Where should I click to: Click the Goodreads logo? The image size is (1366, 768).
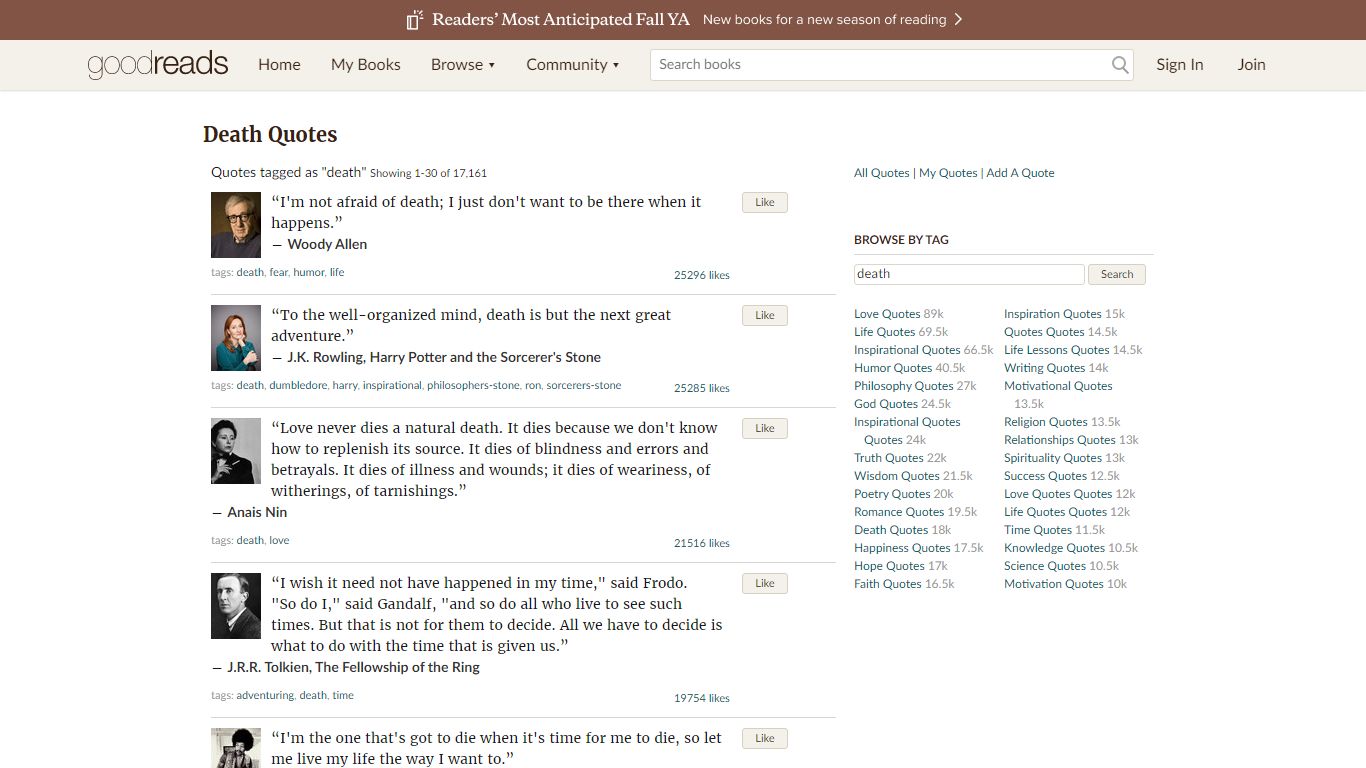pos(158,65)
